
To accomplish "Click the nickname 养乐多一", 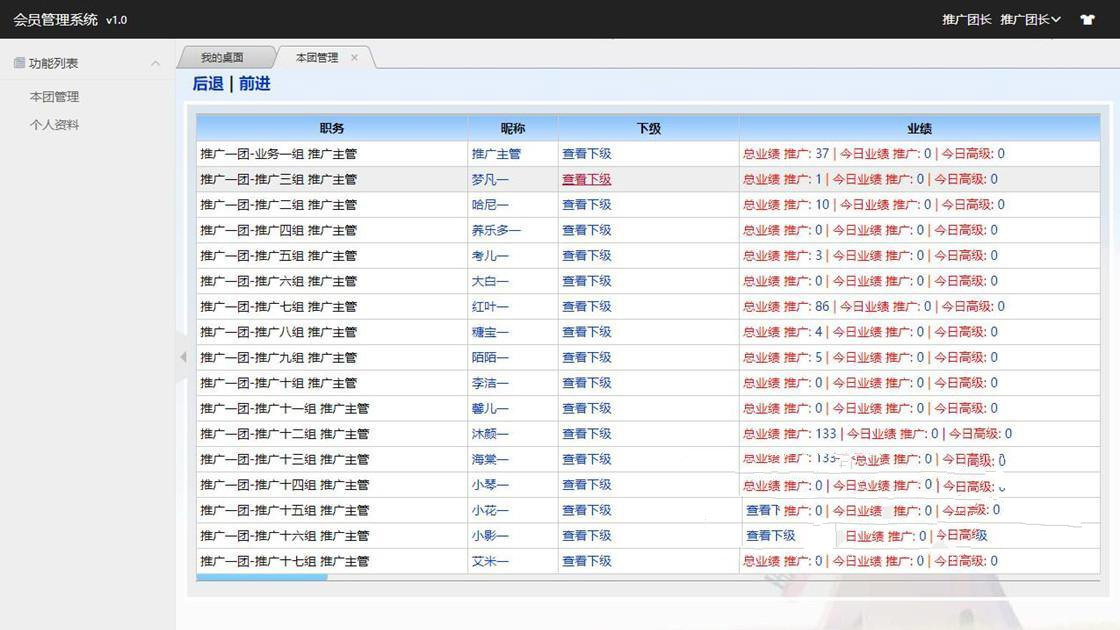I will (x=496, y=230).
